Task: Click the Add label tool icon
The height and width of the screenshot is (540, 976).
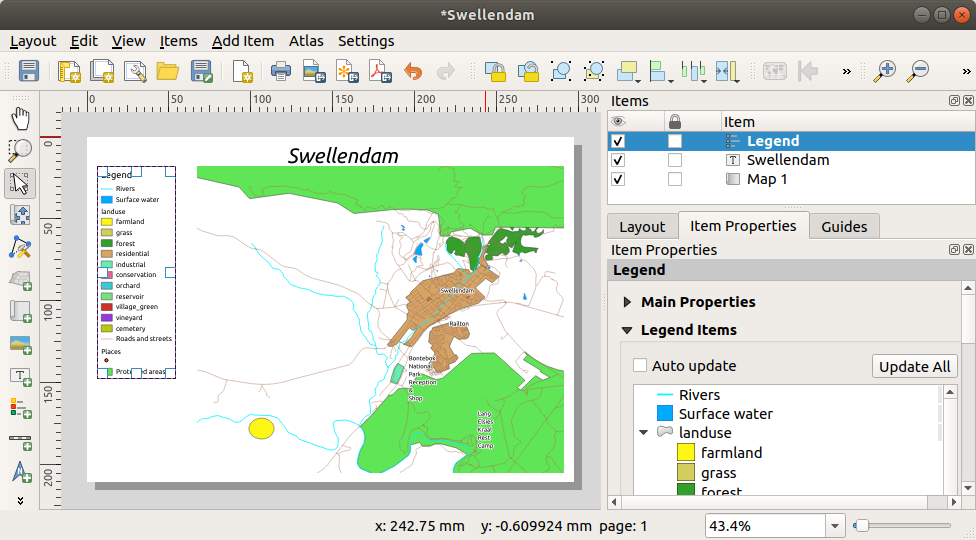Action: tap(20, 376)
